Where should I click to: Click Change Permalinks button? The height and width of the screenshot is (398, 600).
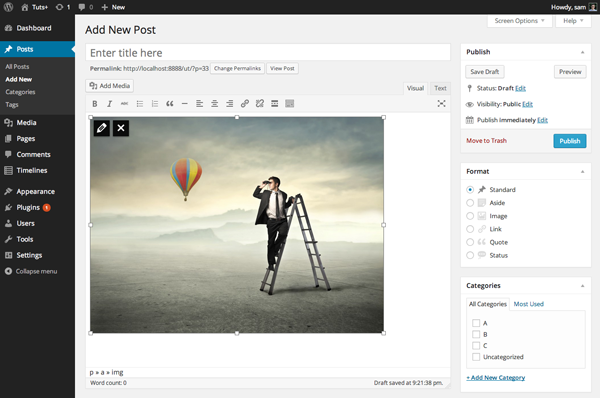[237, 69]
